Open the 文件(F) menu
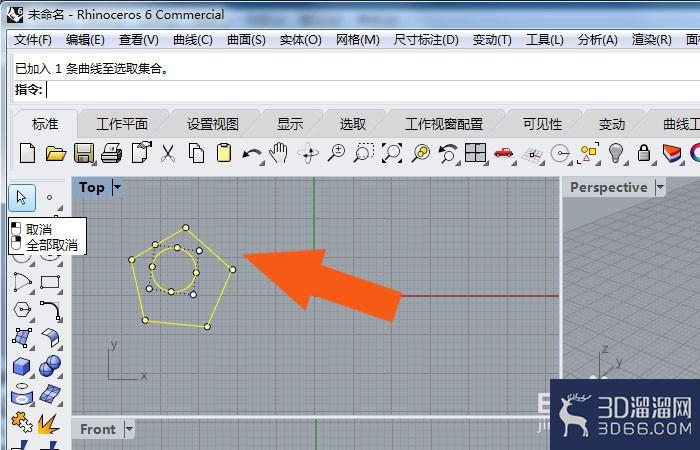The height and width of the screenshot is (450, 700). point(33,40)
